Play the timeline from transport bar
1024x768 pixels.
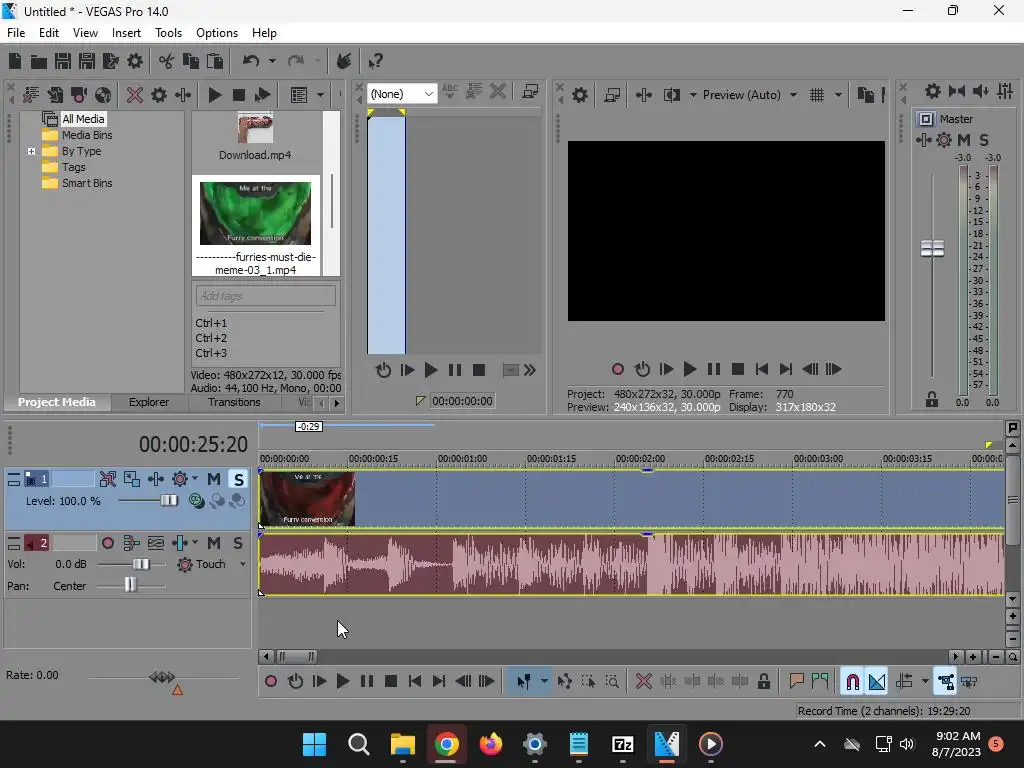click(342, 682)
